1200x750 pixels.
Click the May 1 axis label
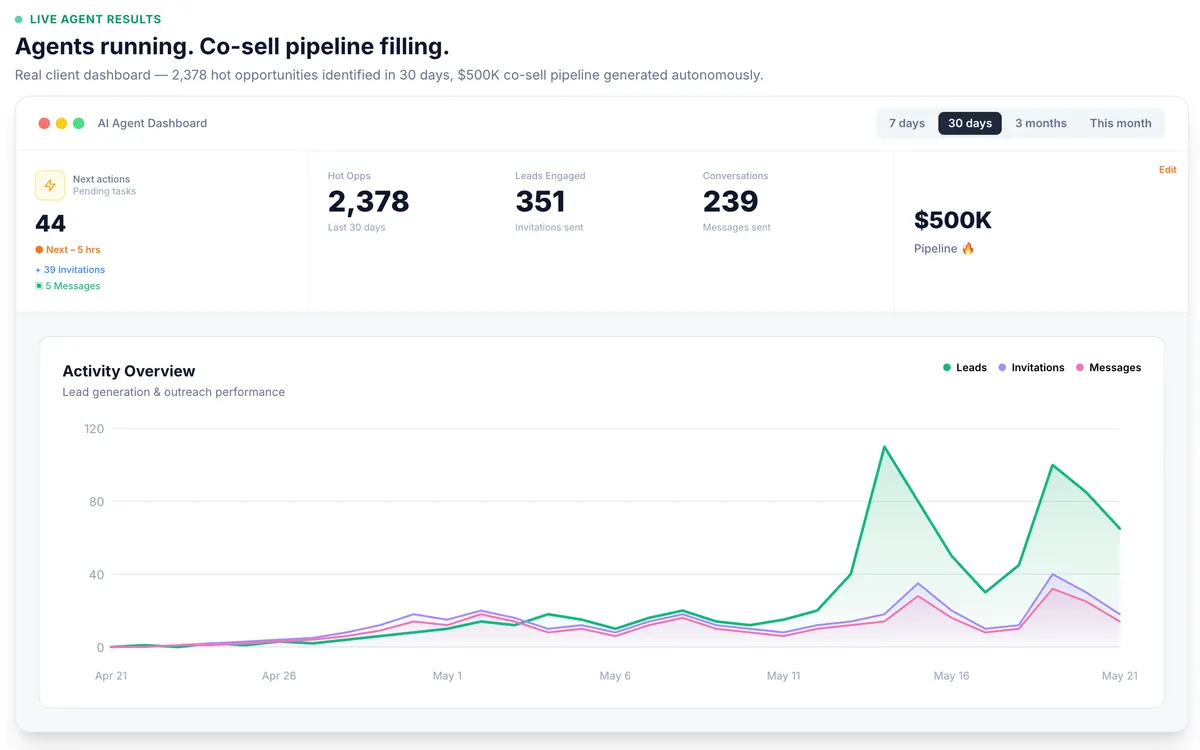coord(447,676)
